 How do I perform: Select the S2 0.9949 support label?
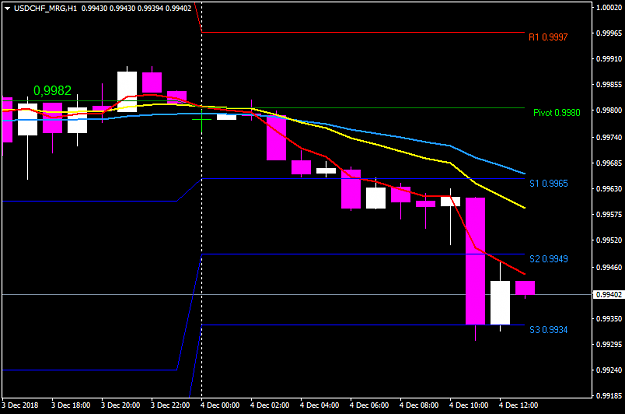pos(548,259)
